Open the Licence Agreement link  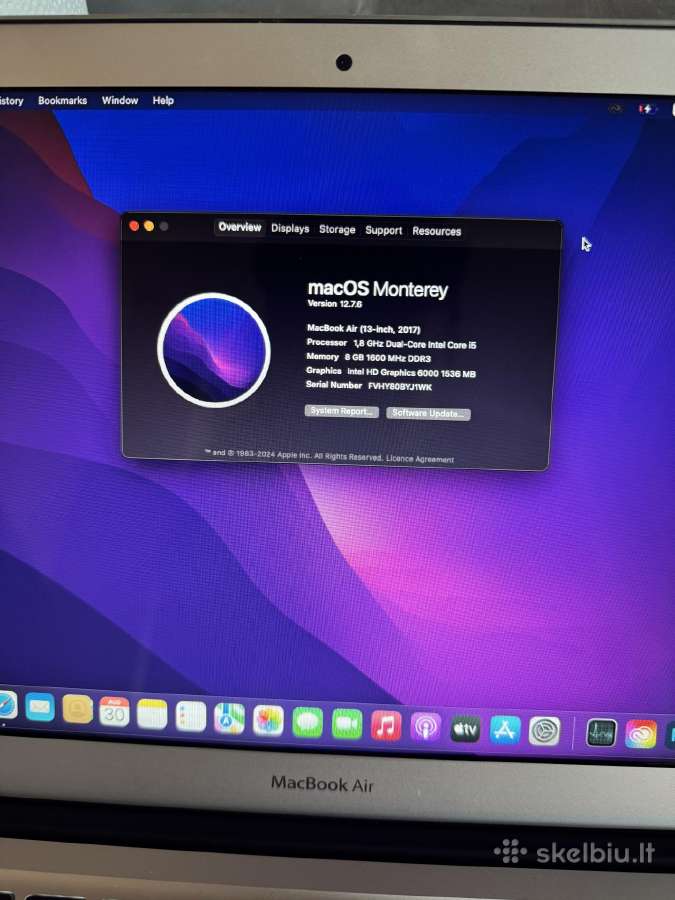click(x=420, y=459)
